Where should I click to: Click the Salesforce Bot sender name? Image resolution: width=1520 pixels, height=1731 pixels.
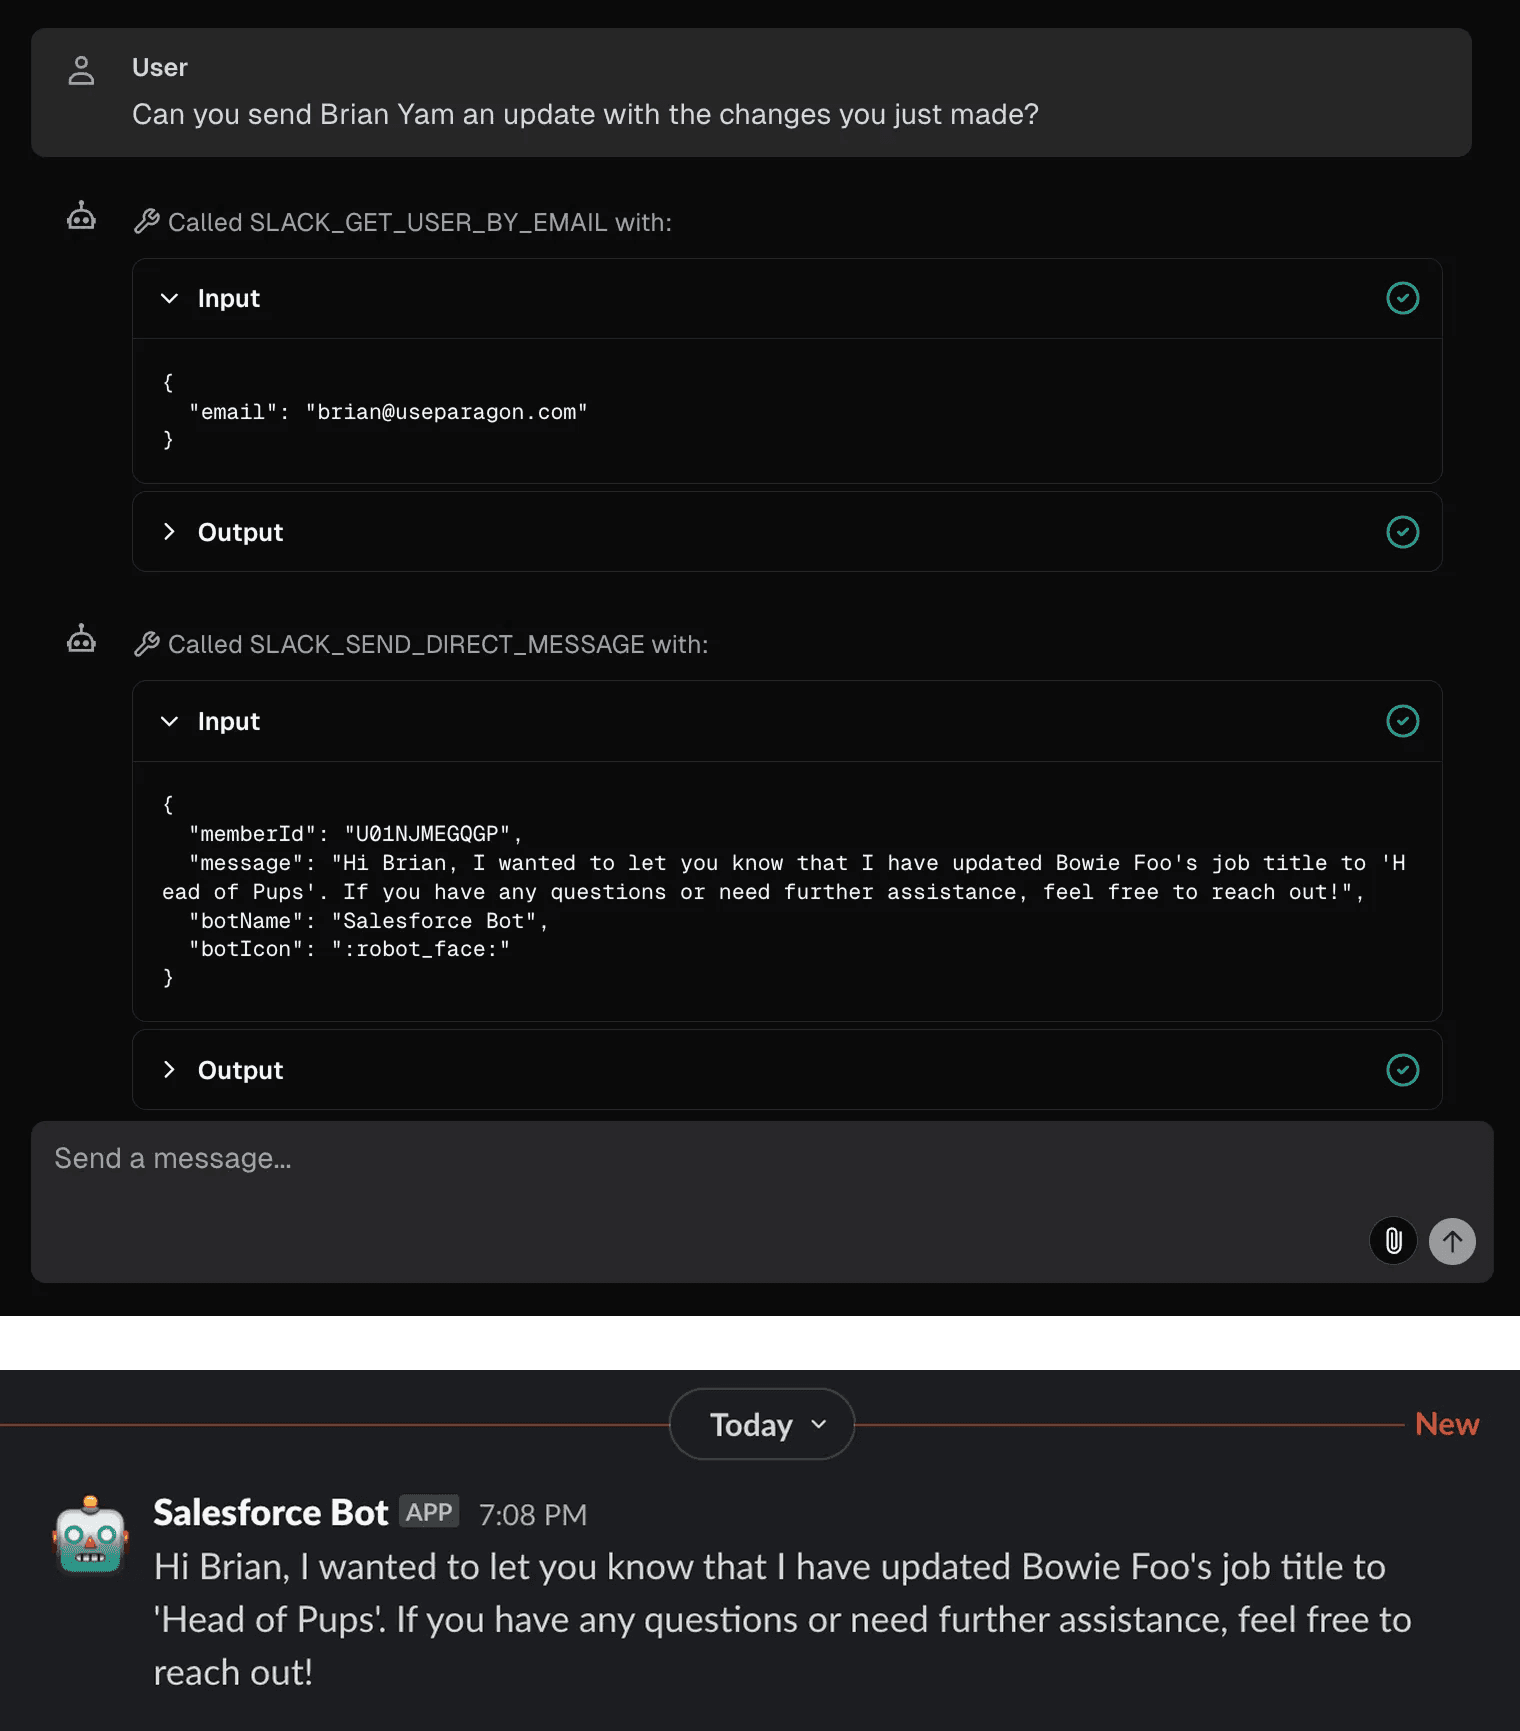(x=270, y=1513)
